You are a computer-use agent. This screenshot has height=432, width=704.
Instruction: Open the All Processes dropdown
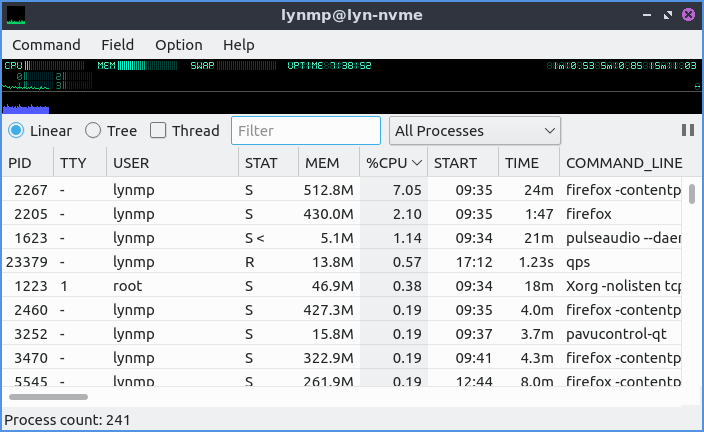[475, 131]
